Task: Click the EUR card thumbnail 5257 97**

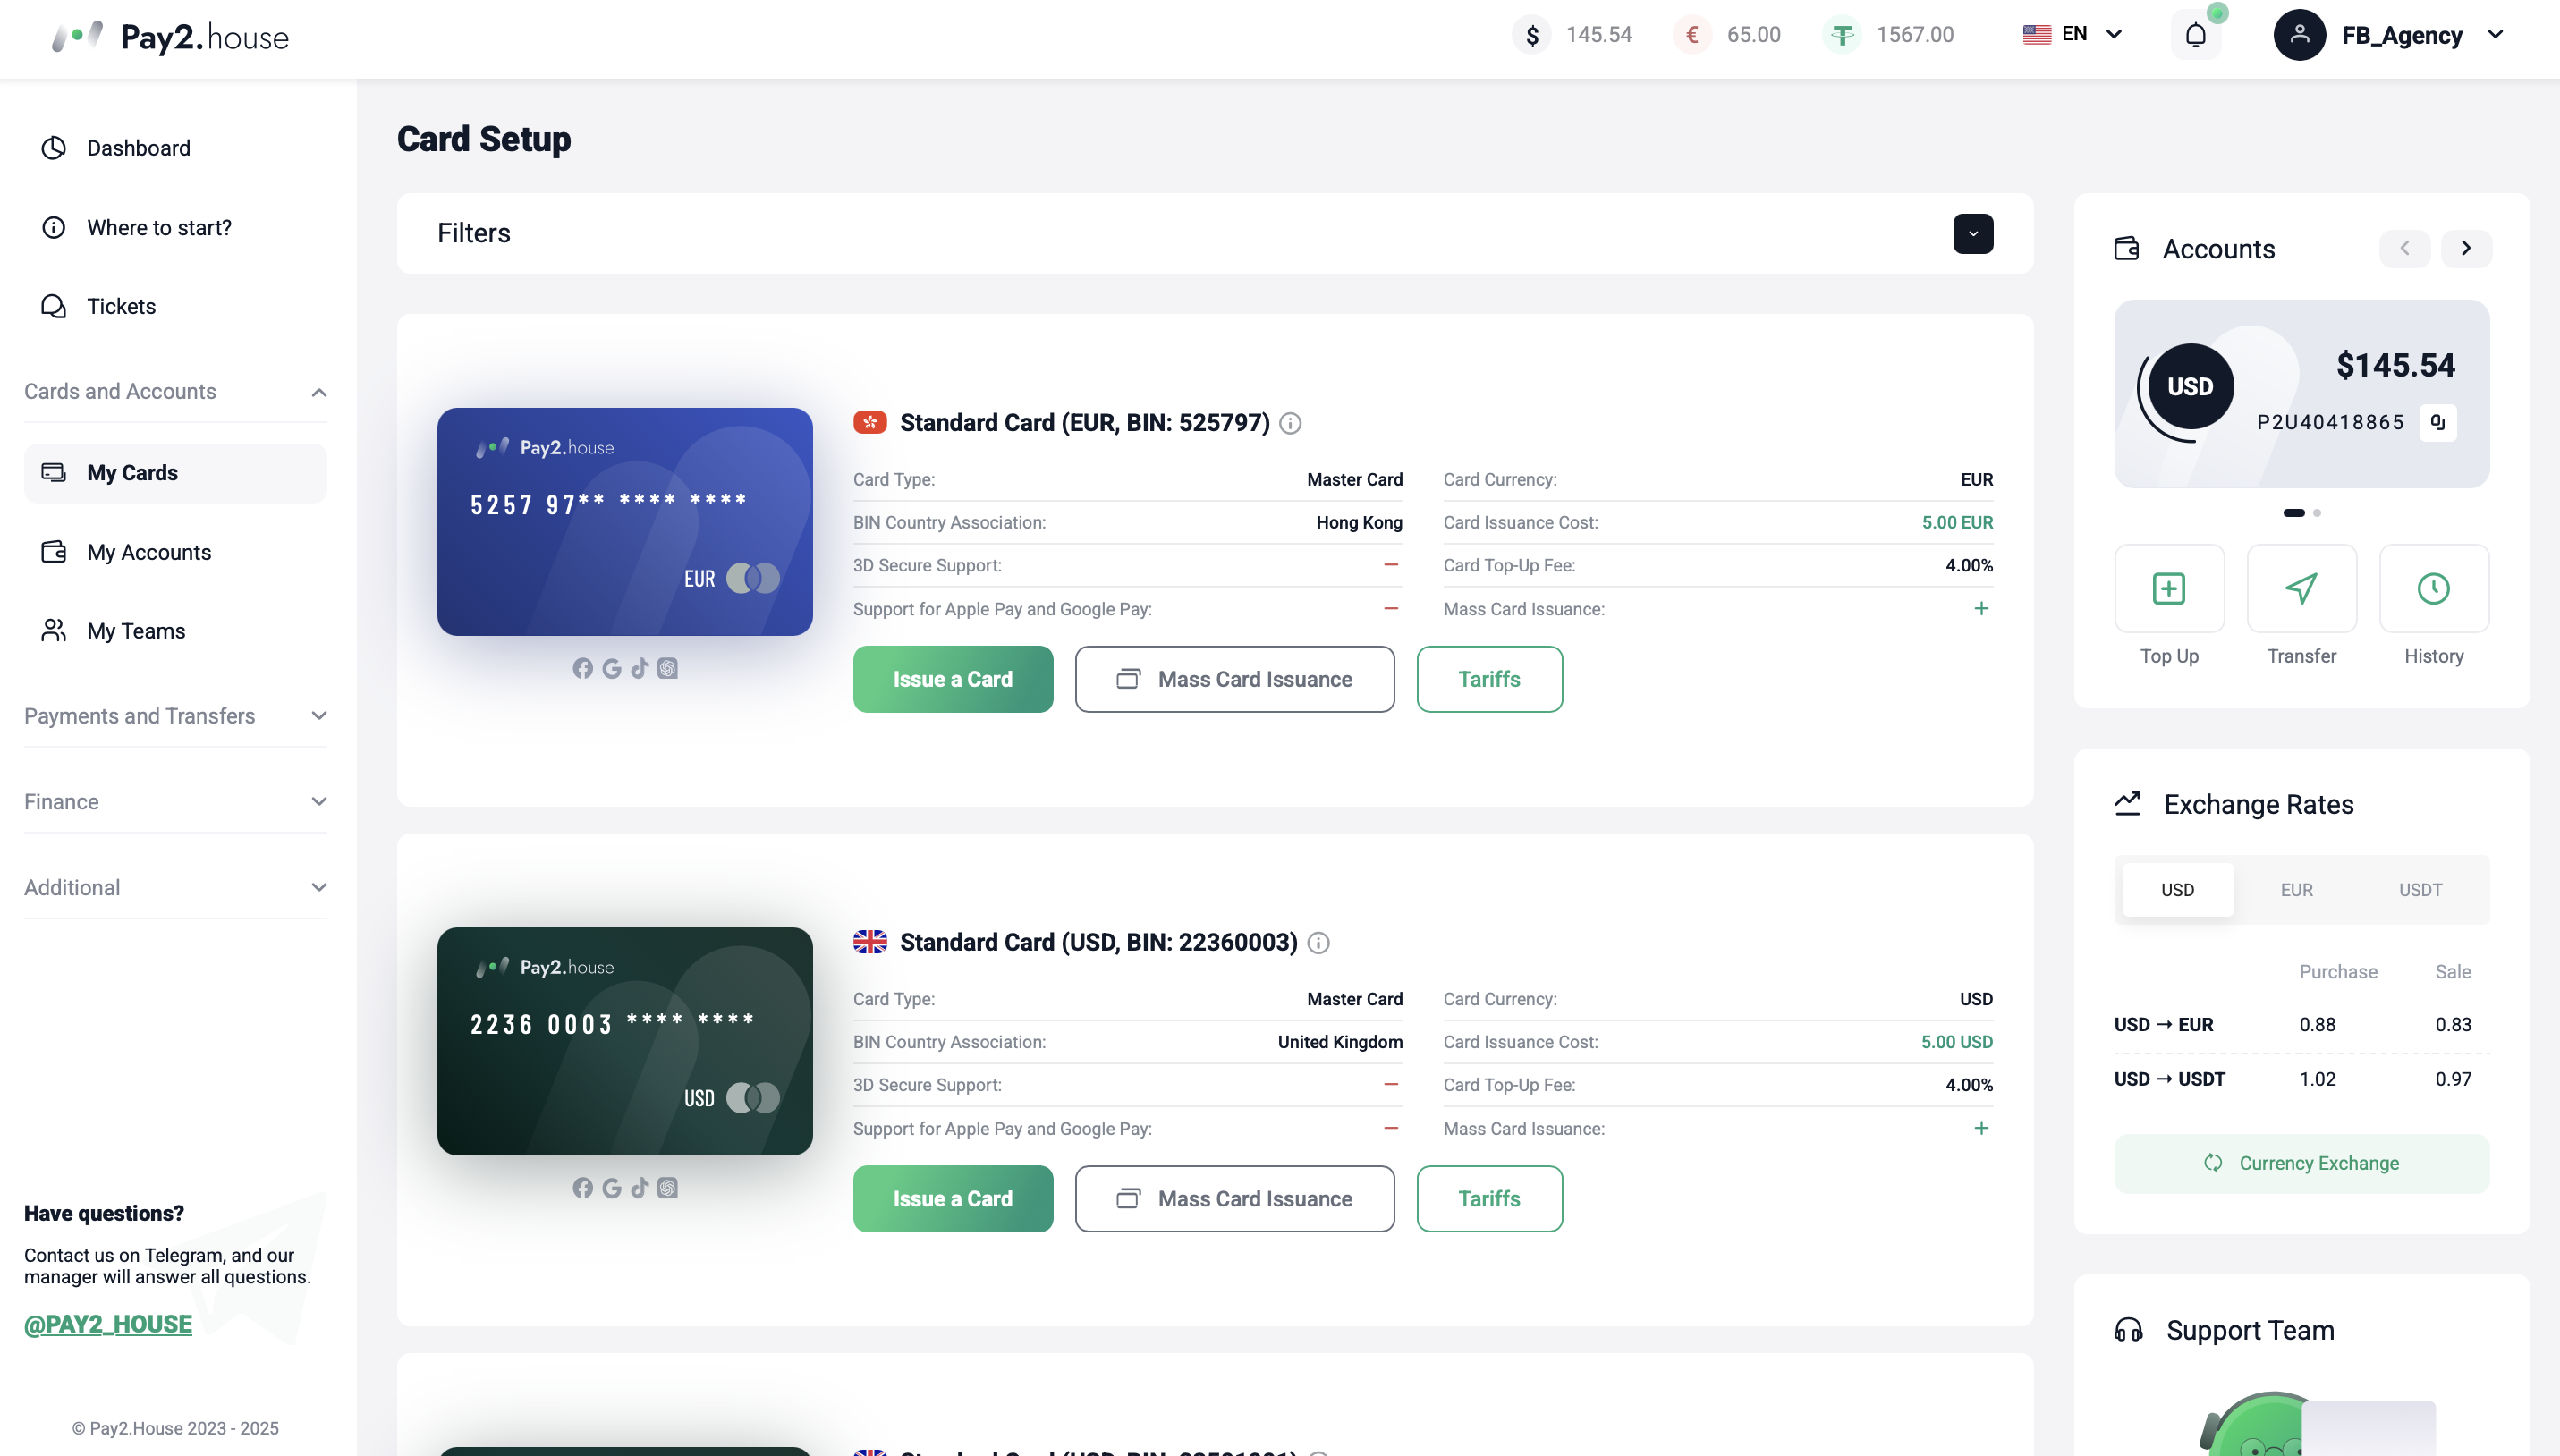Action: [625, 522]
